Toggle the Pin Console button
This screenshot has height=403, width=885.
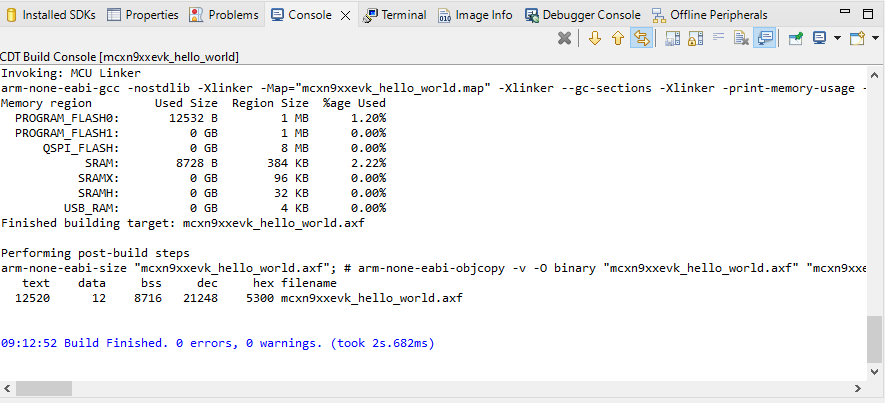tap(795, 38)
